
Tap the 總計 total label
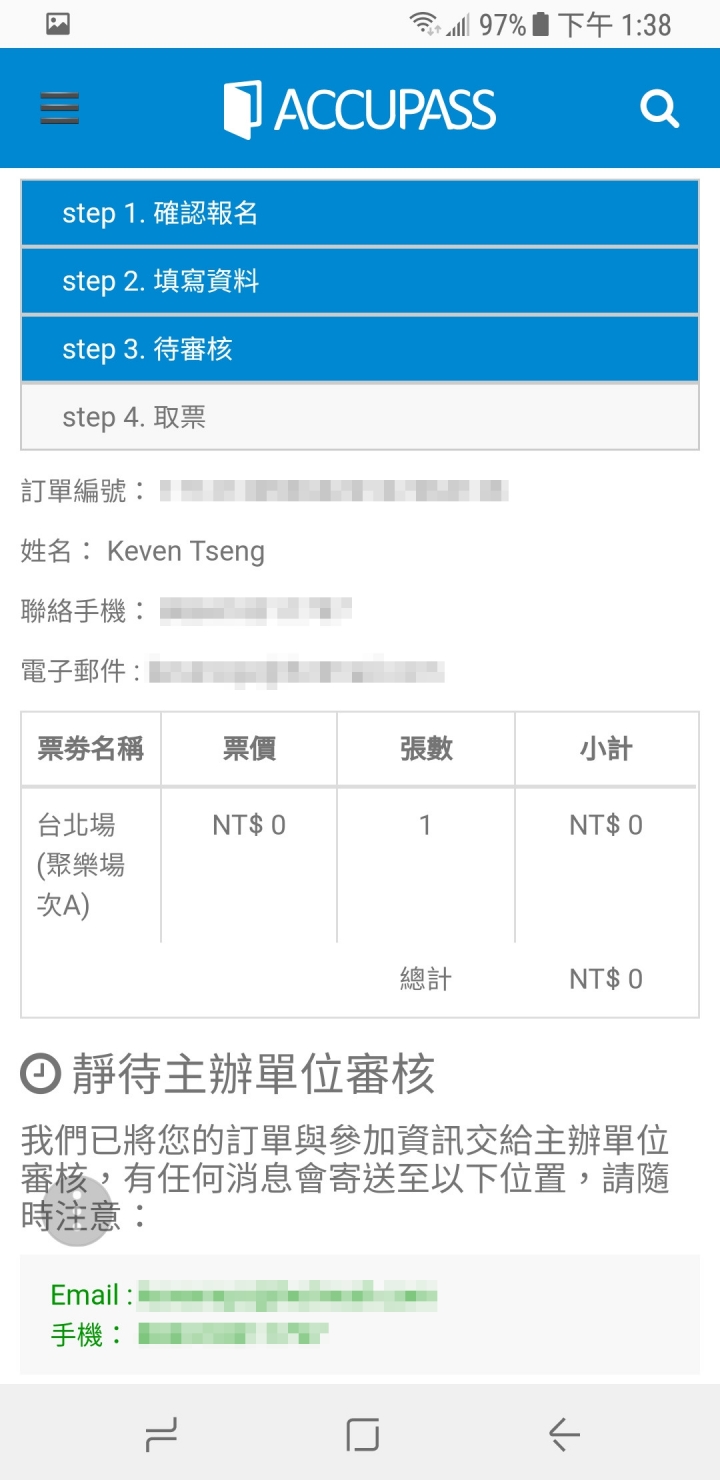click(426, 979)
